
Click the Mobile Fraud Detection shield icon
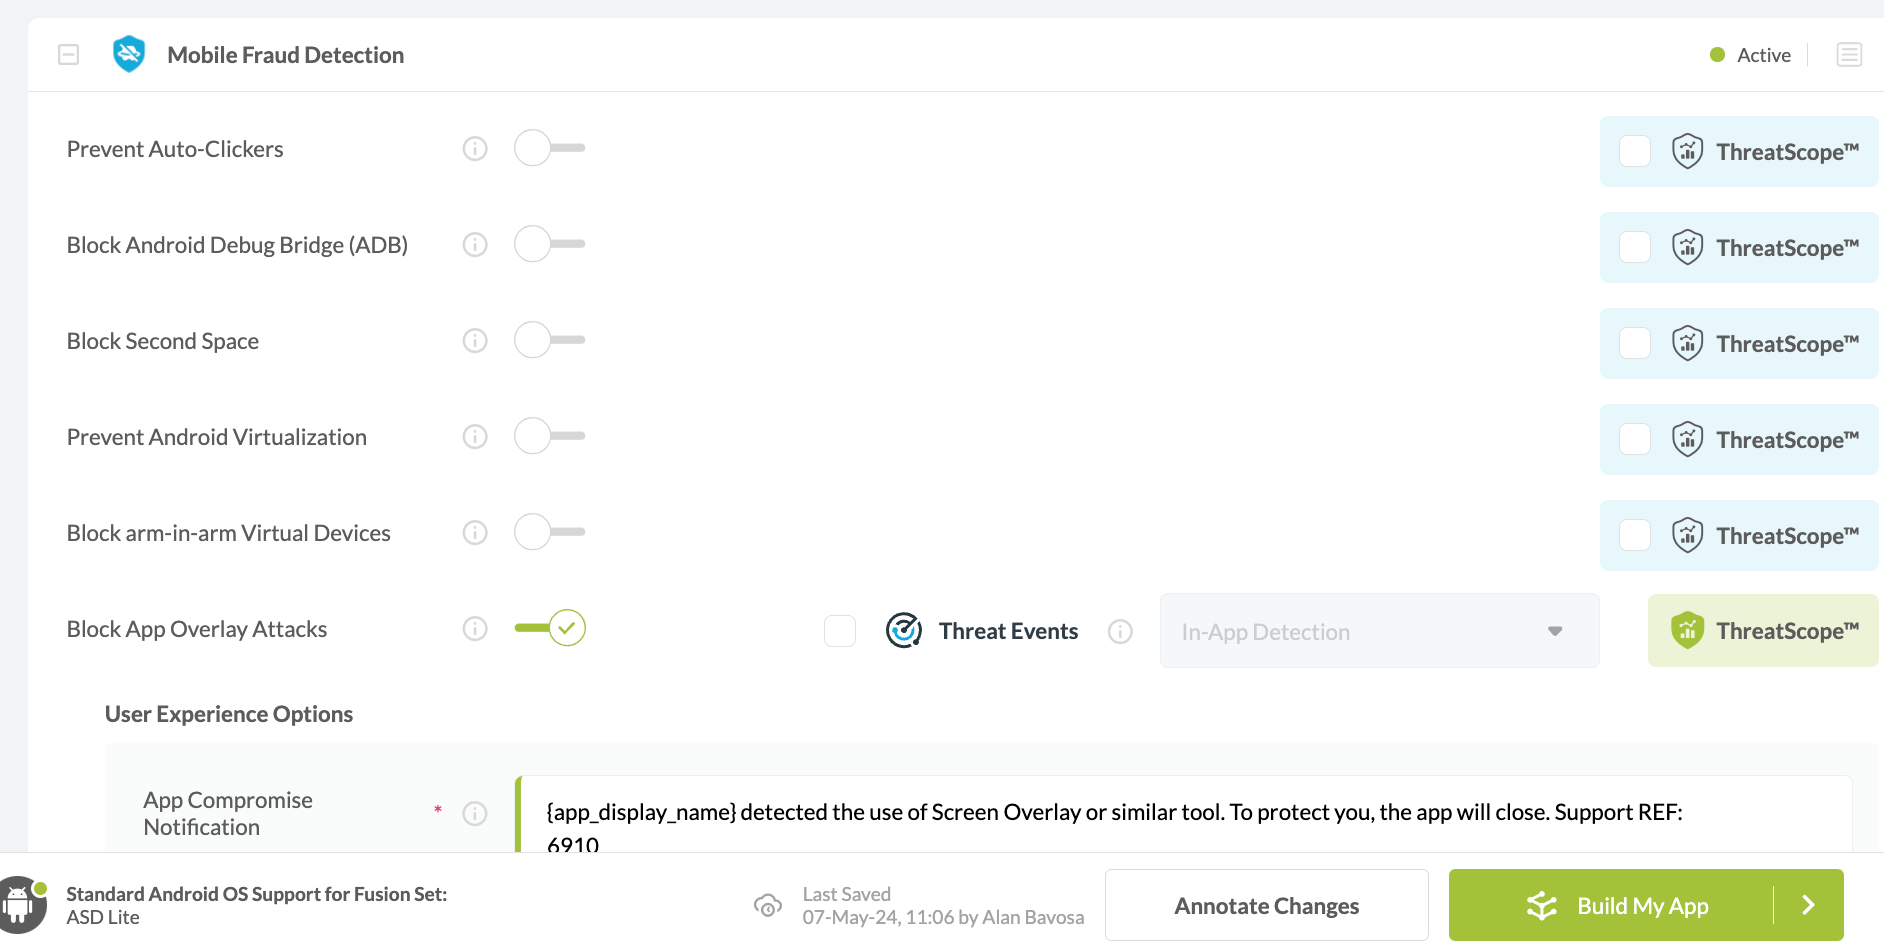point(129,54)
